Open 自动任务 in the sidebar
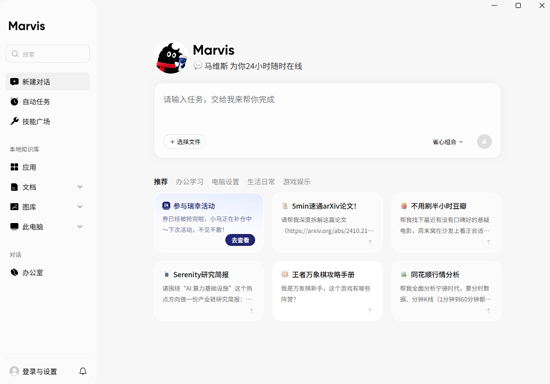550x384 pixels. (x=48, y=102)
